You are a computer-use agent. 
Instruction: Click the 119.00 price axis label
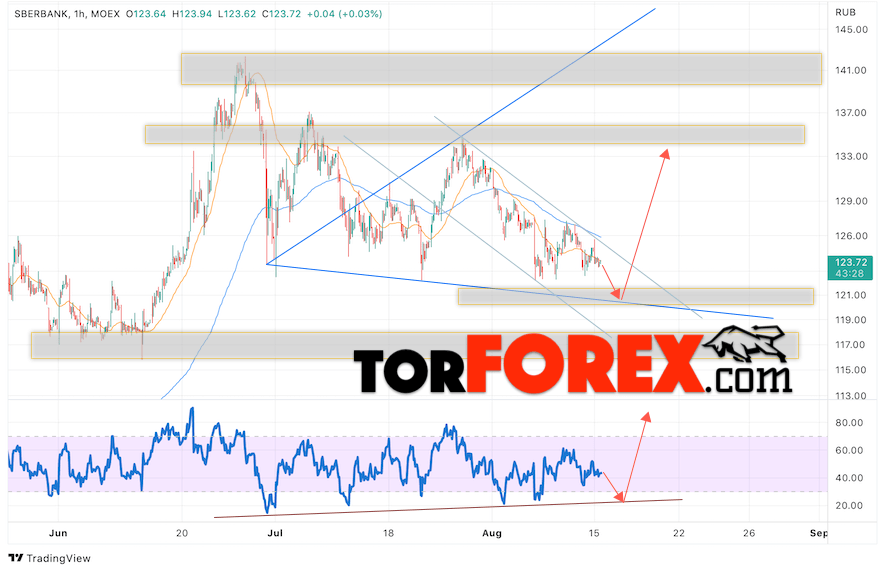(x=851, y=320)
